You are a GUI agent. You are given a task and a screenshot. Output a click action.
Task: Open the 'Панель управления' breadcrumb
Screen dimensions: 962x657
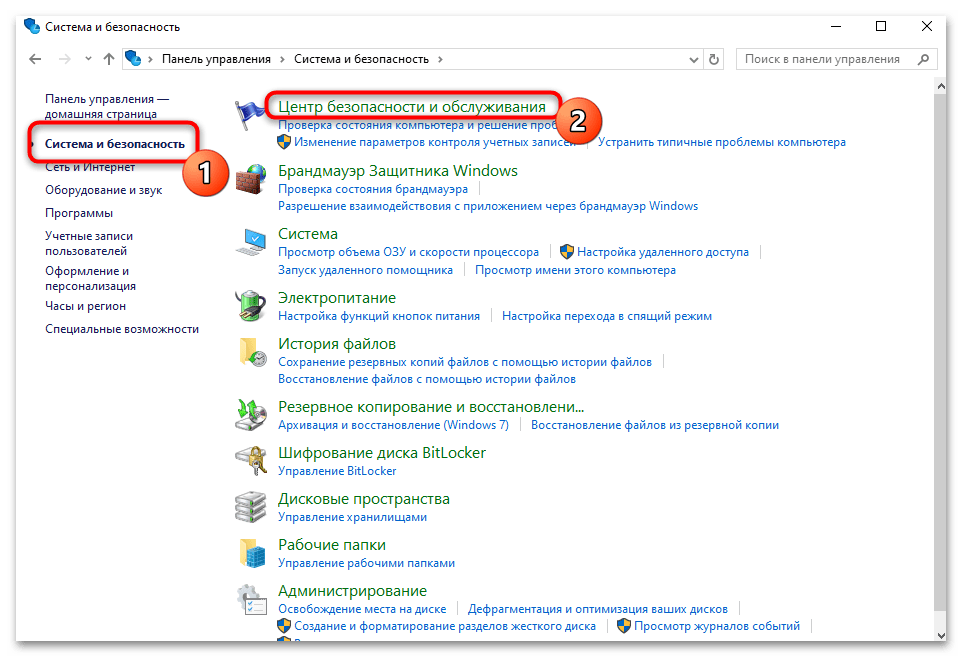(216, 59)
